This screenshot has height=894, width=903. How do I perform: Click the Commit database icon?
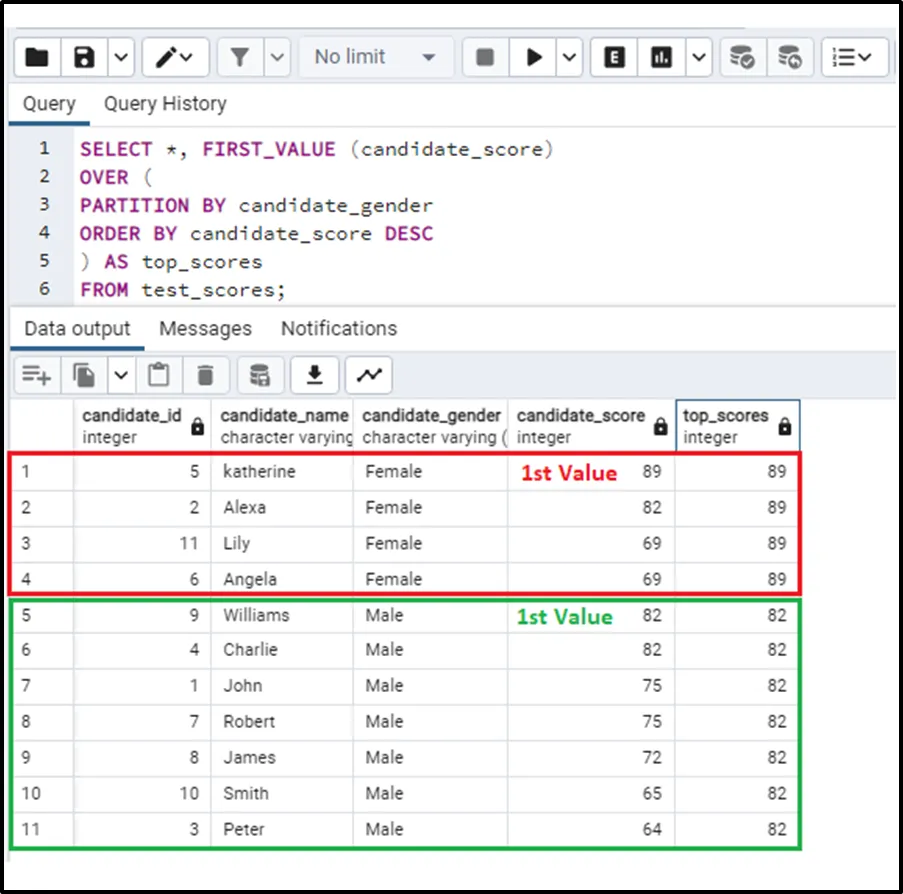tap(742, 57)
